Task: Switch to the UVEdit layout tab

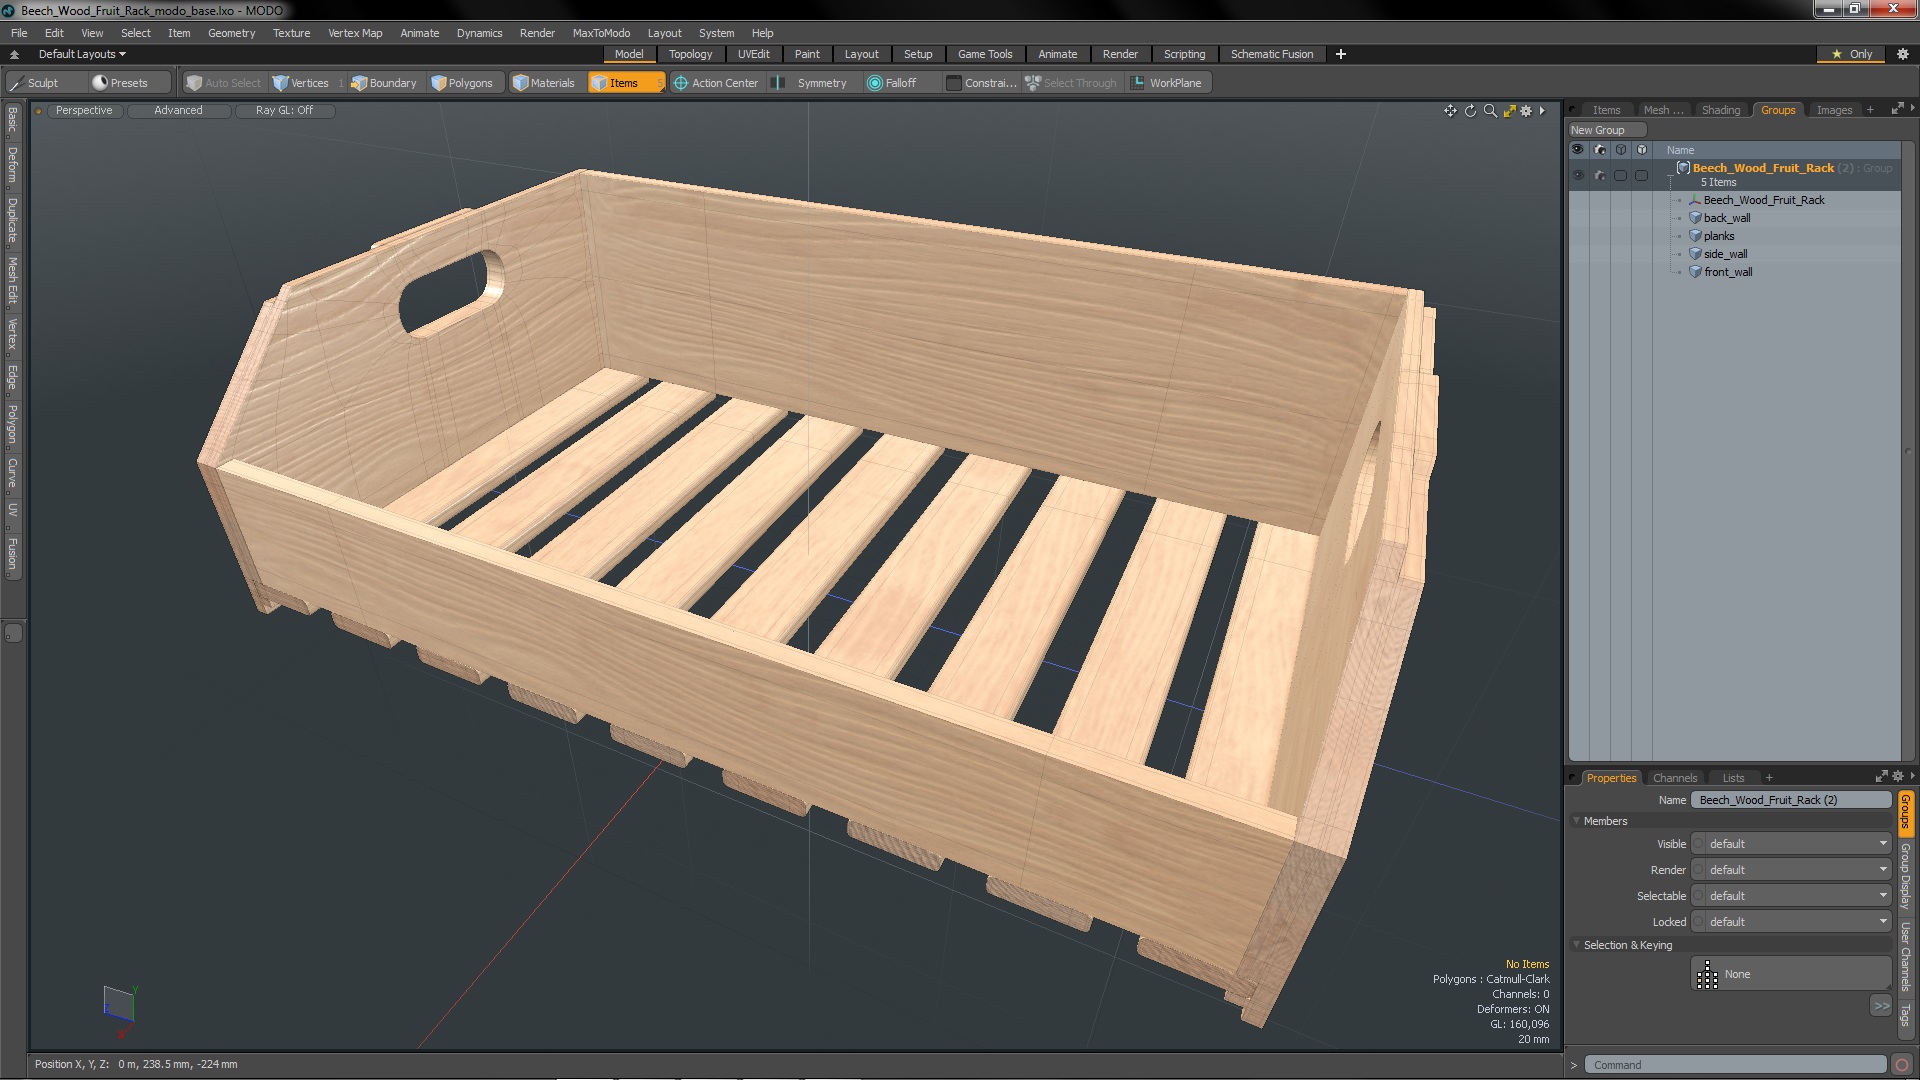Action: coord(753,54)
